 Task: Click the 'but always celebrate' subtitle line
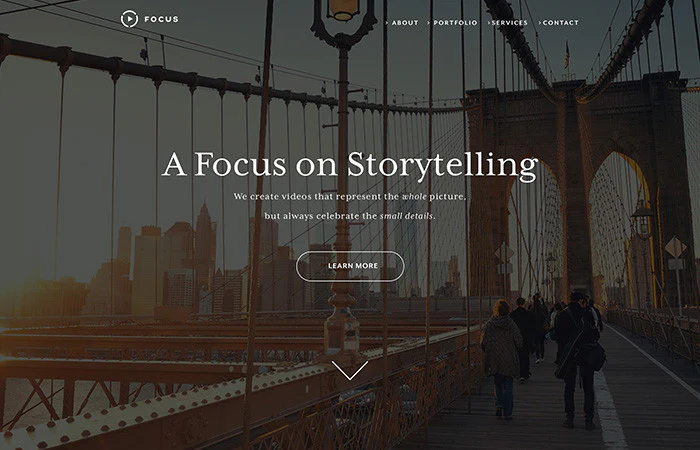(x=350, y=216)
